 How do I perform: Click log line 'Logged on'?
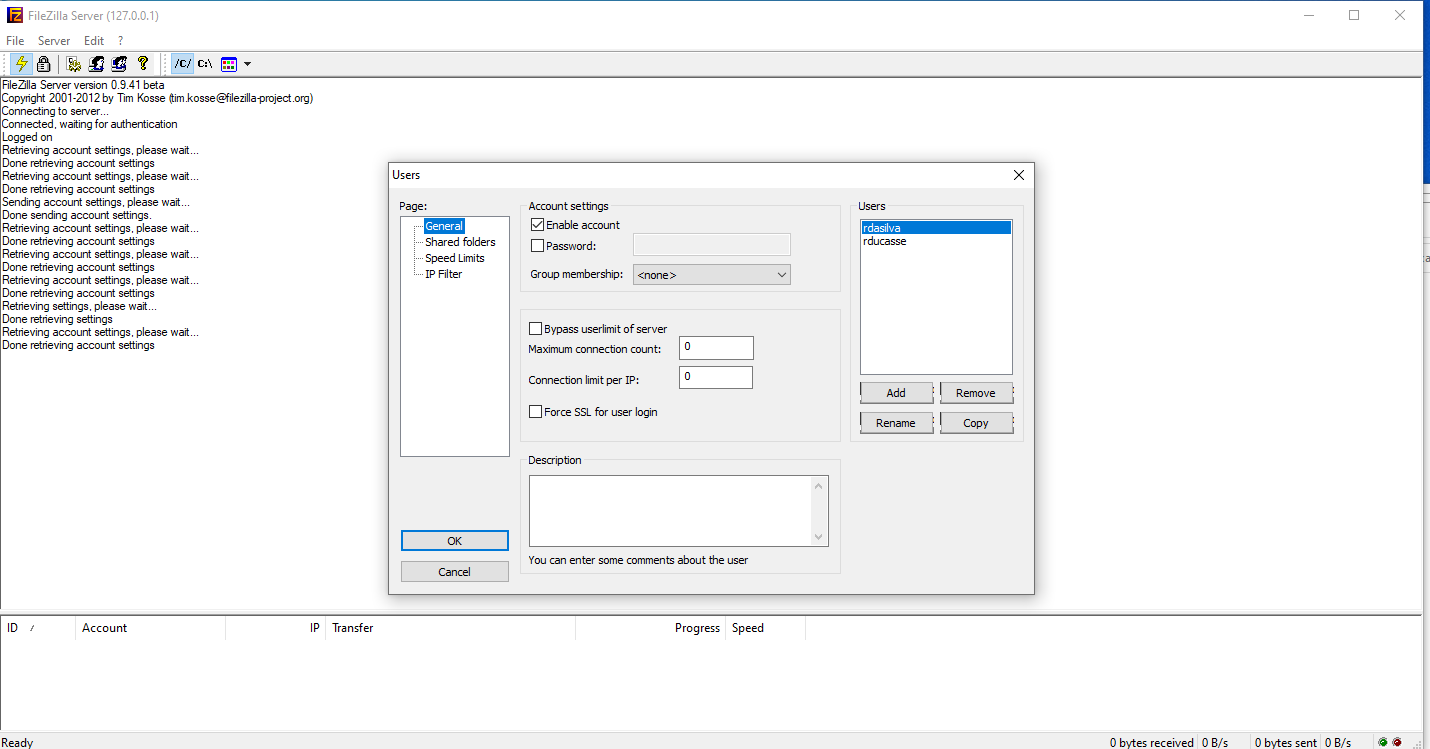click(27, 137)
